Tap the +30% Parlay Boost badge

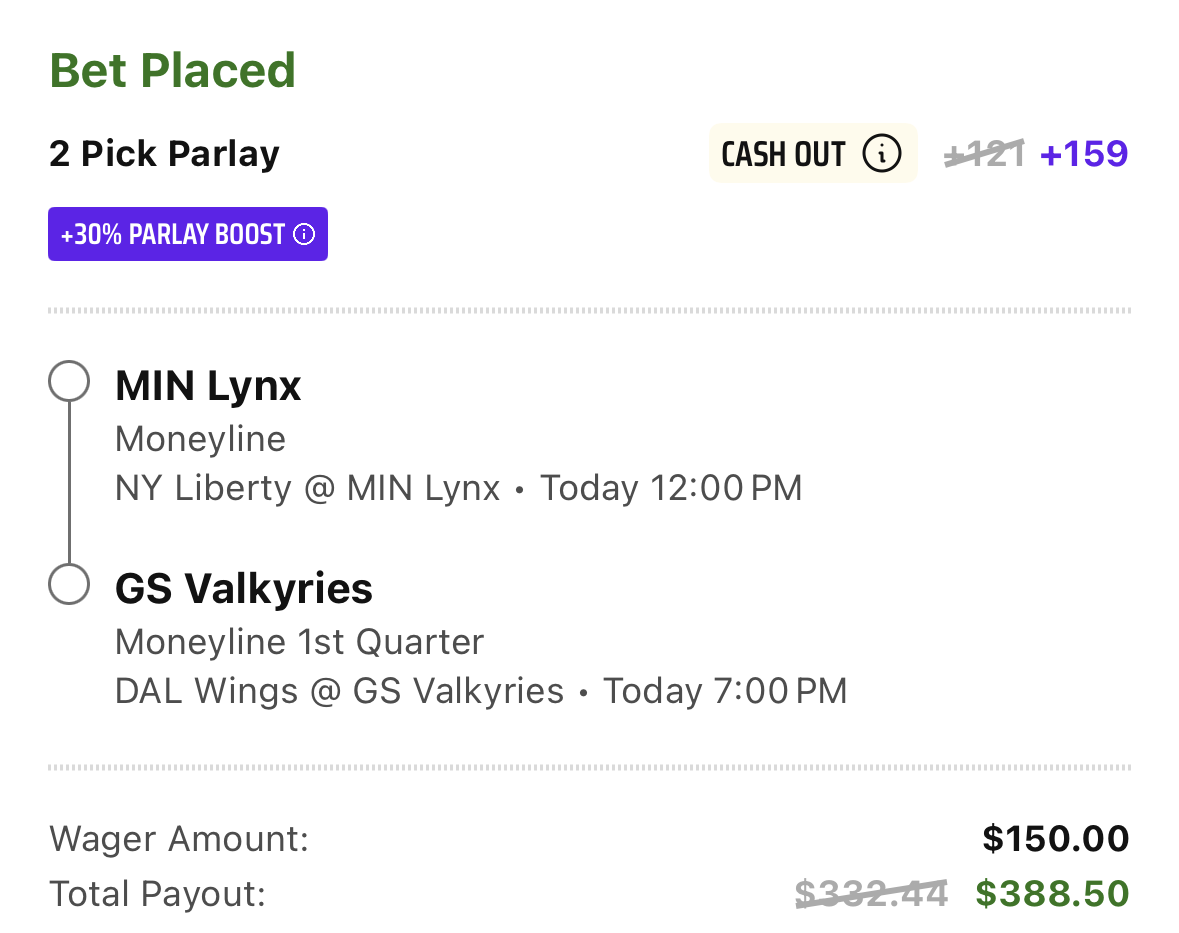point(188,234)
